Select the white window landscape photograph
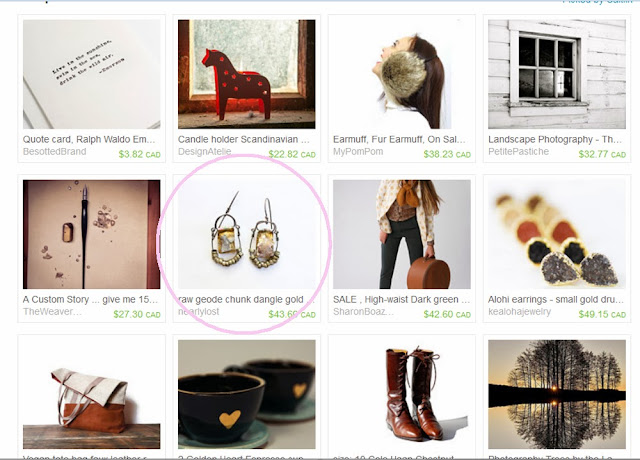 557,74
